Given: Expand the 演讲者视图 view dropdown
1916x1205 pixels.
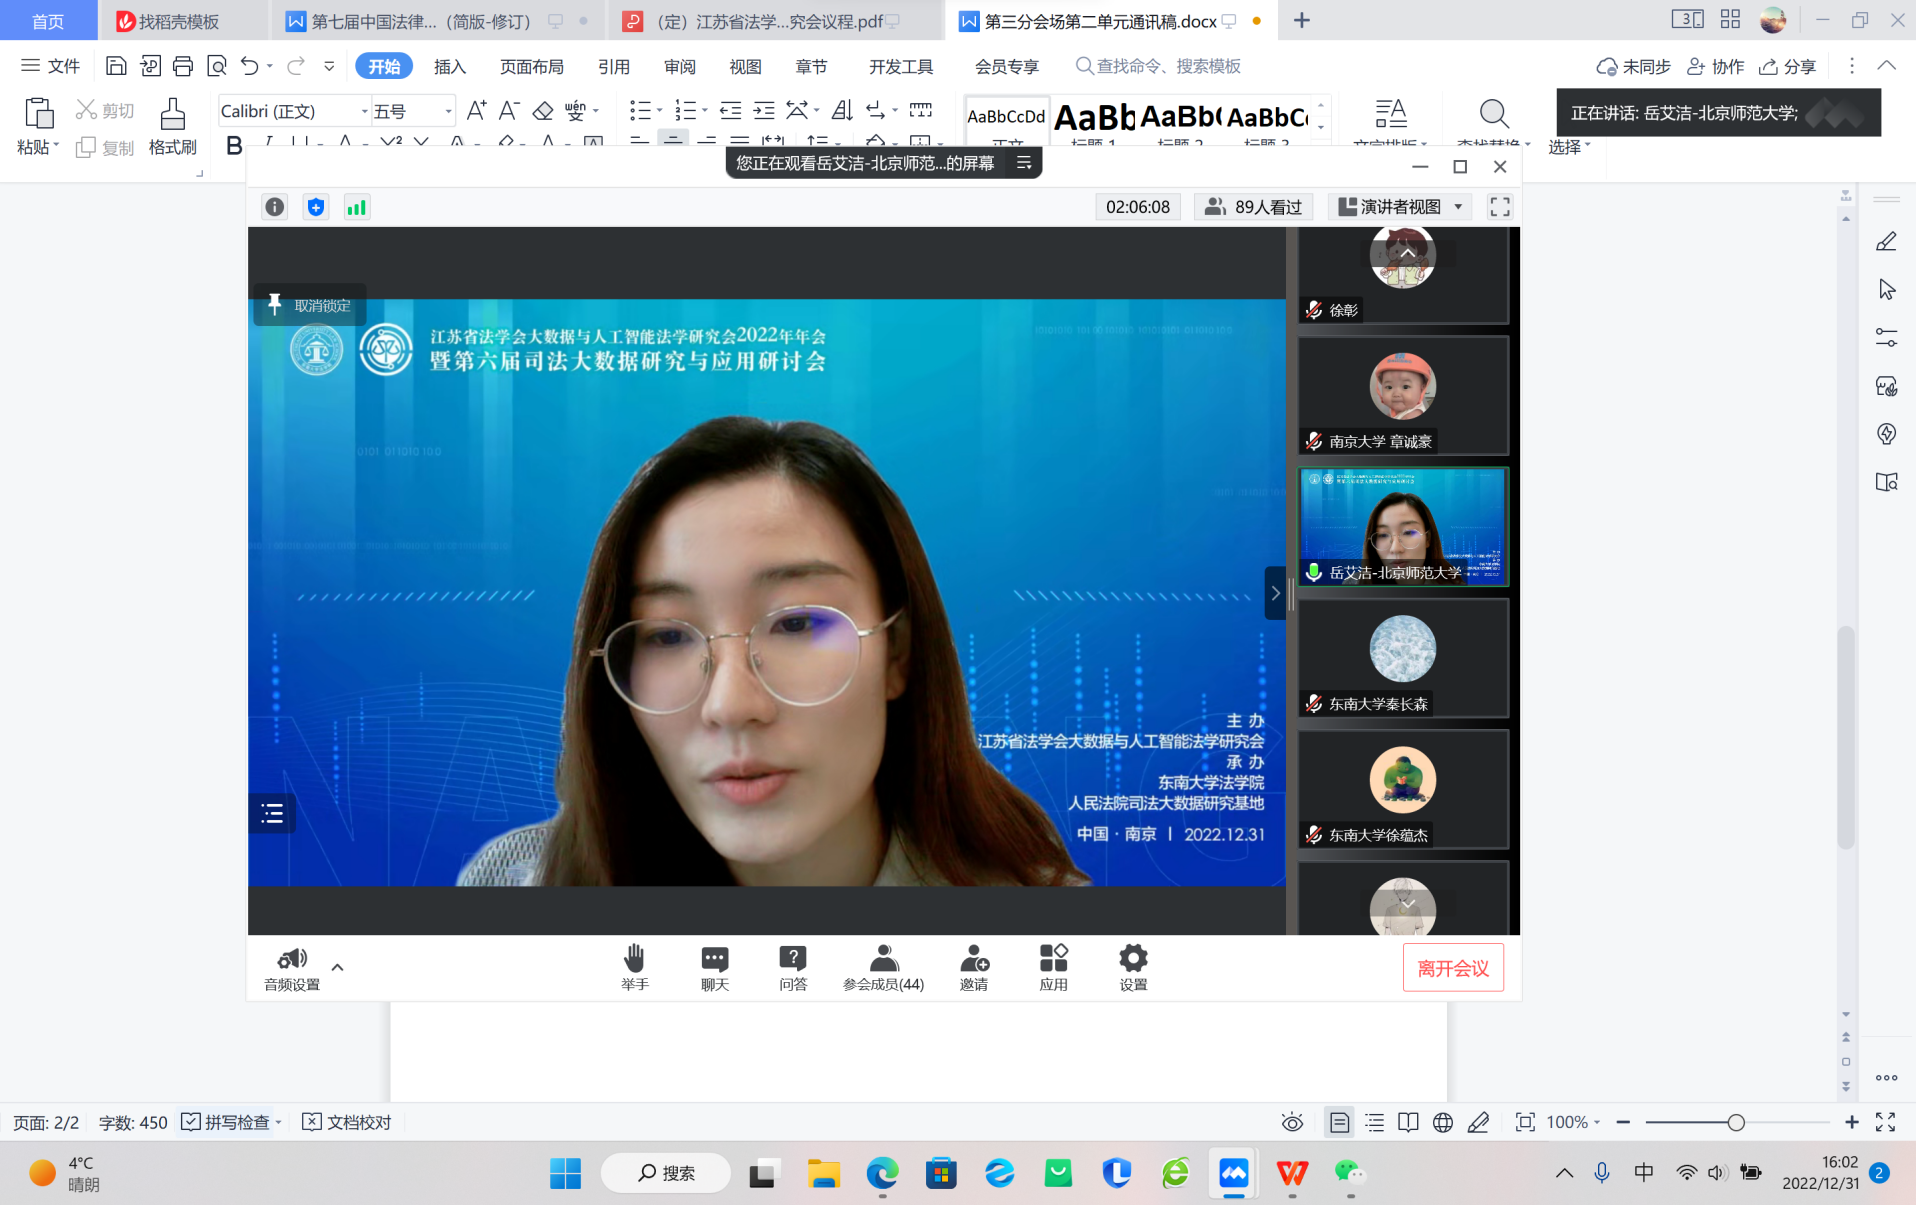Looking at the screenshot, I should pos(1458,207).
